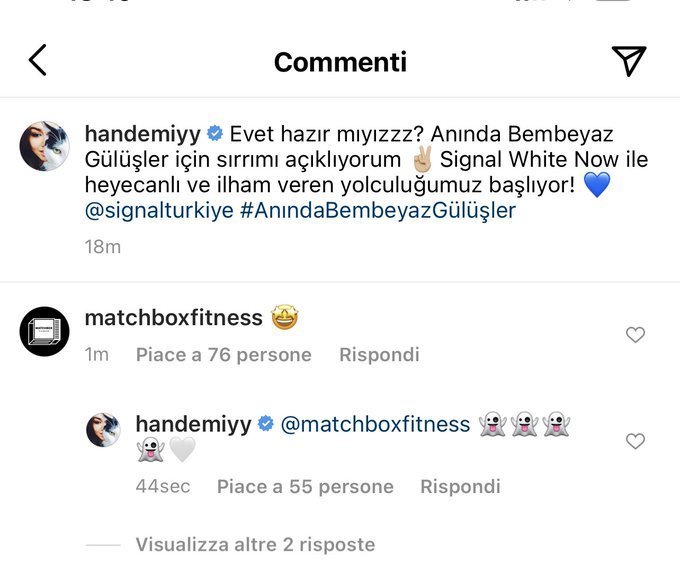Like the matchboxfitness comment with heart
680x581 pixels.
(635, 335)
